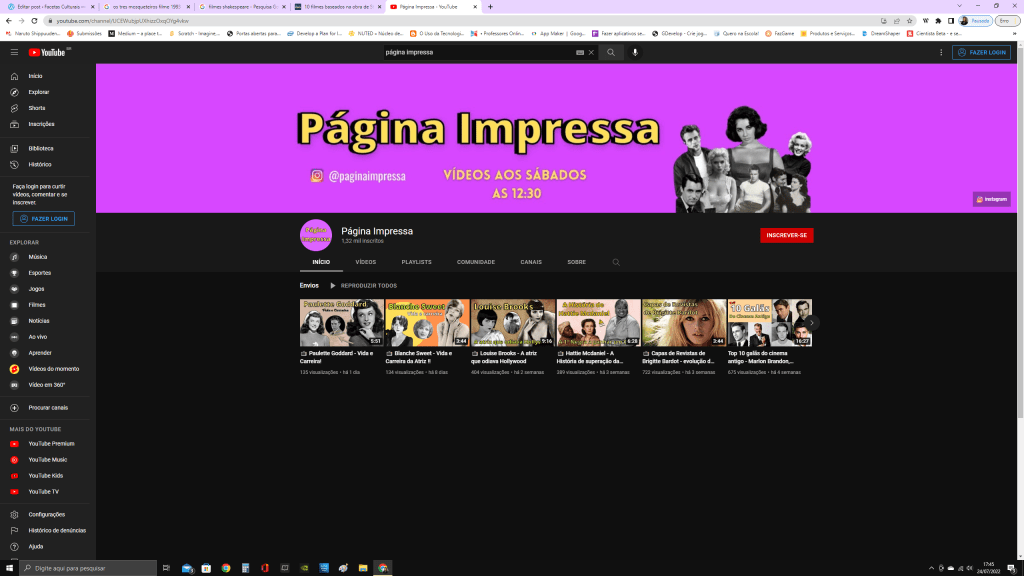Click the Windows taskbar search field

90,568
